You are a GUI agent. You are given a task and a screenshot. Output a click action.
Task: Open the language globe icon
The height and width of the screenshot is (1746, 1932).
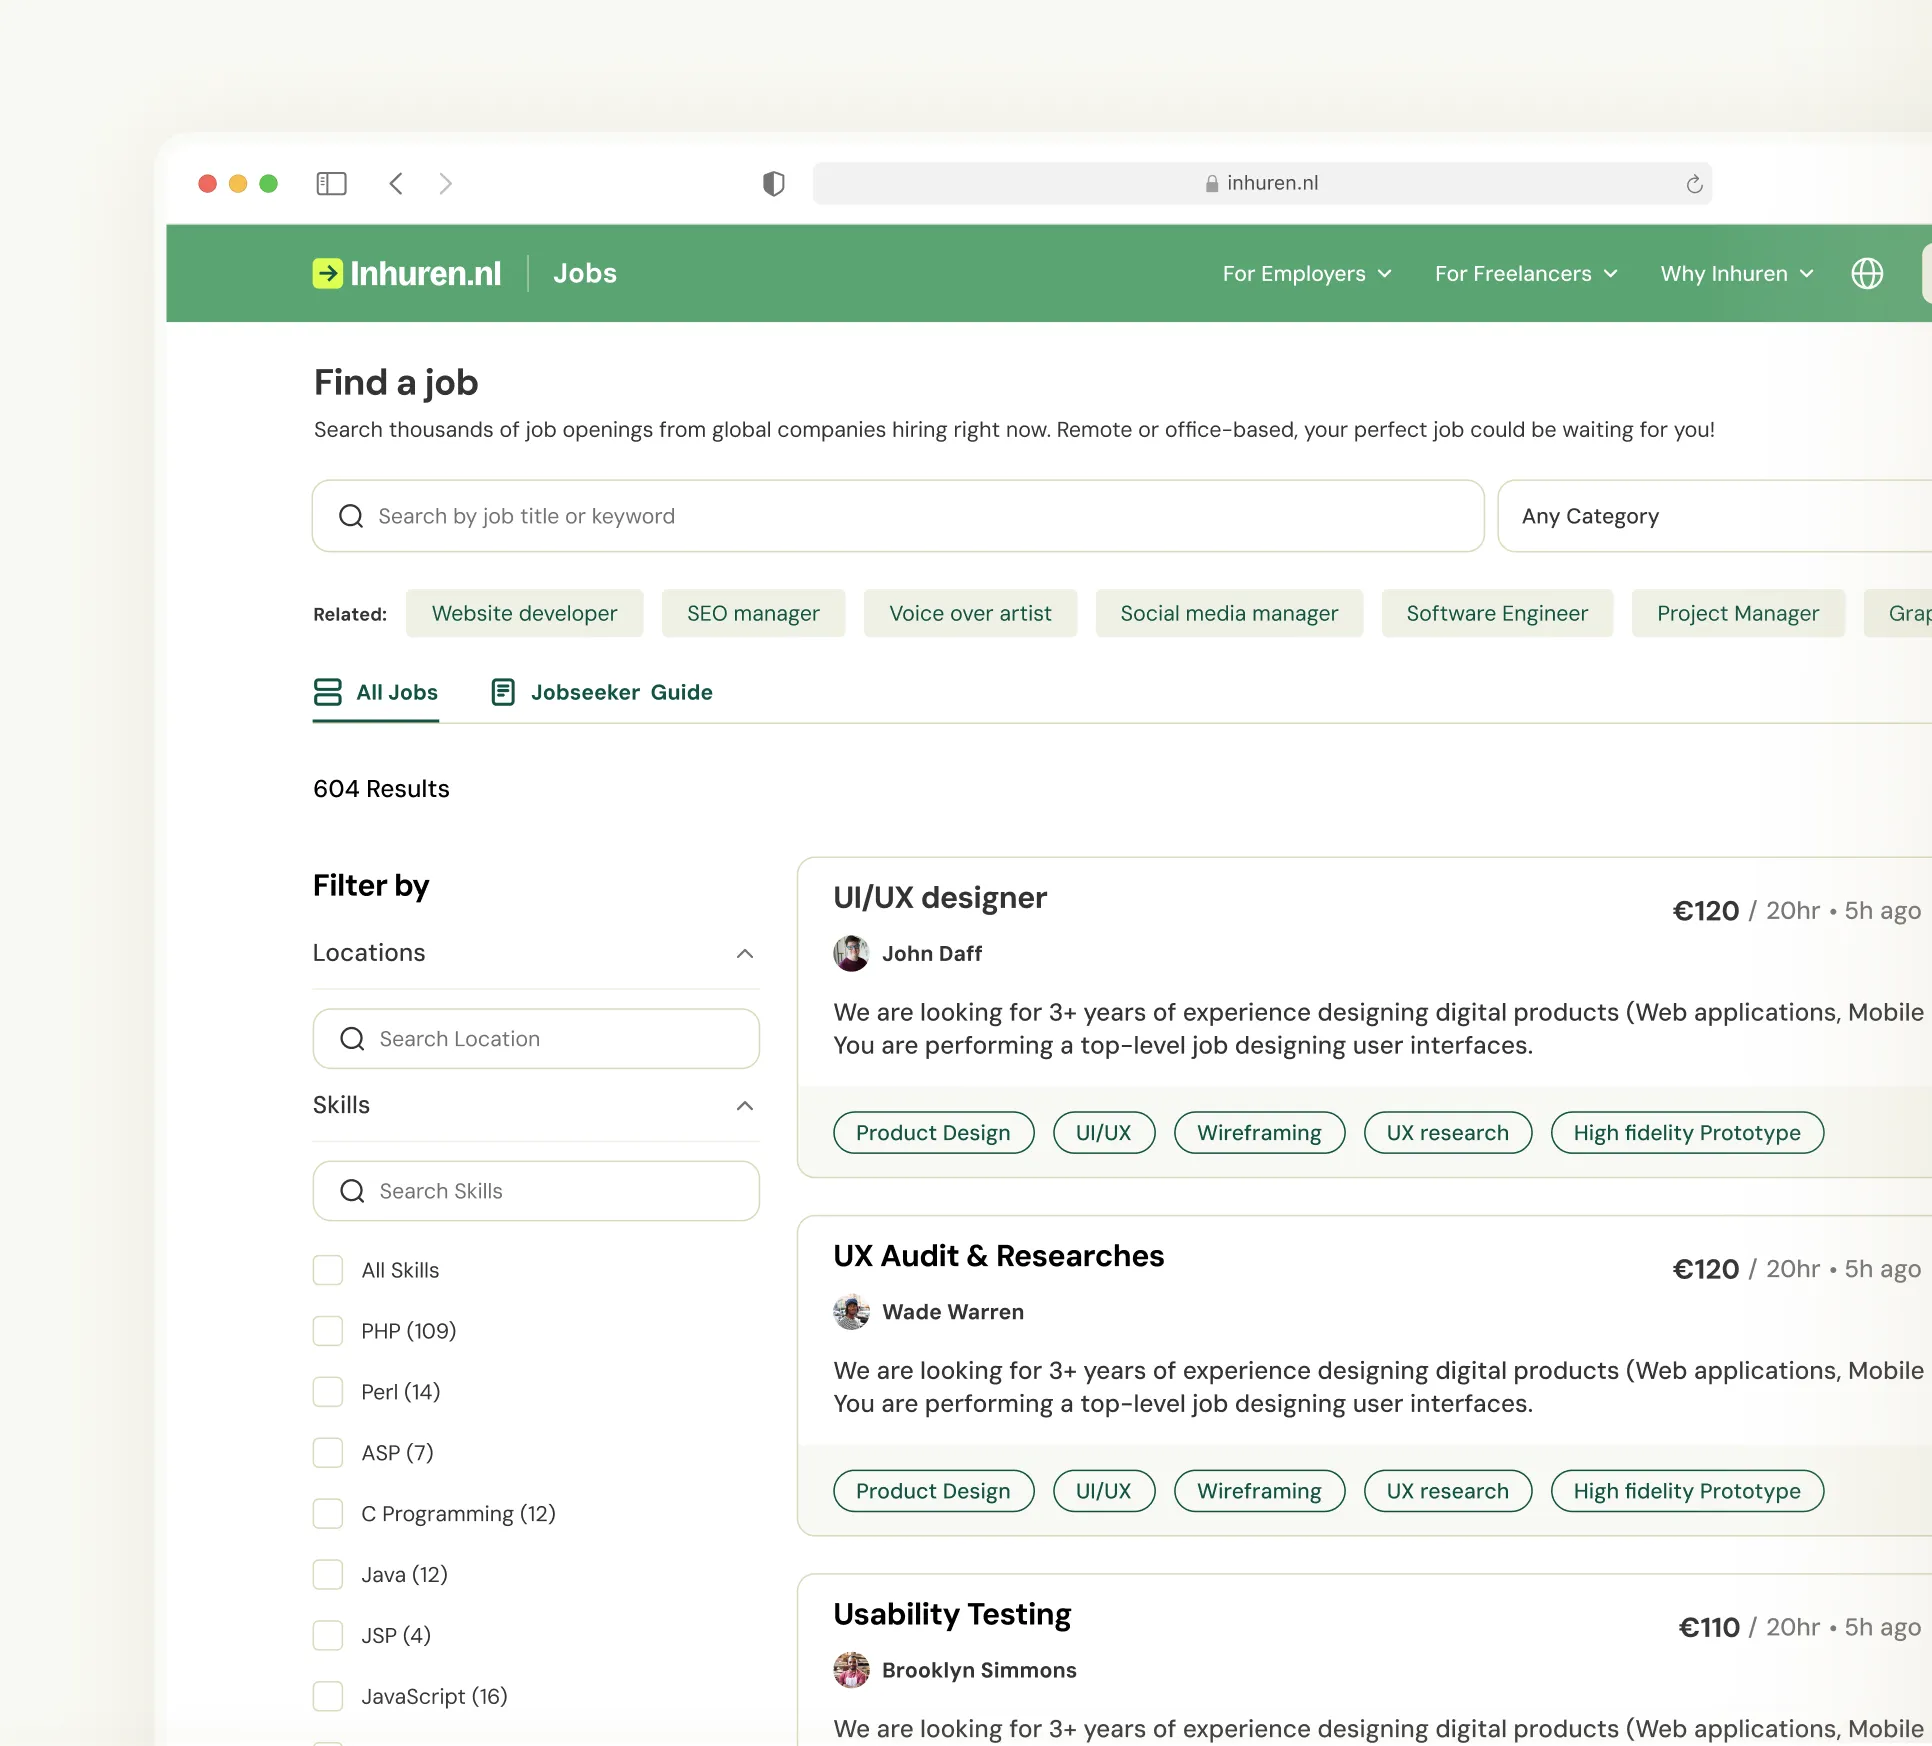(1866, 273)
